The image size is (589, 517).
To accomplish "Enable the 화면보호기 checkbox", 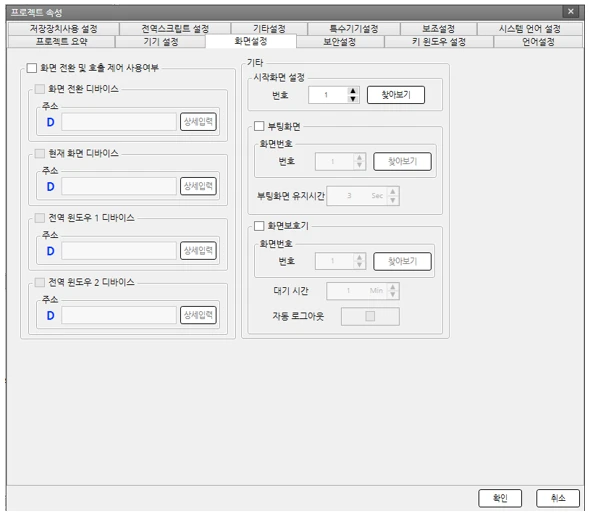I will (259, 226).
